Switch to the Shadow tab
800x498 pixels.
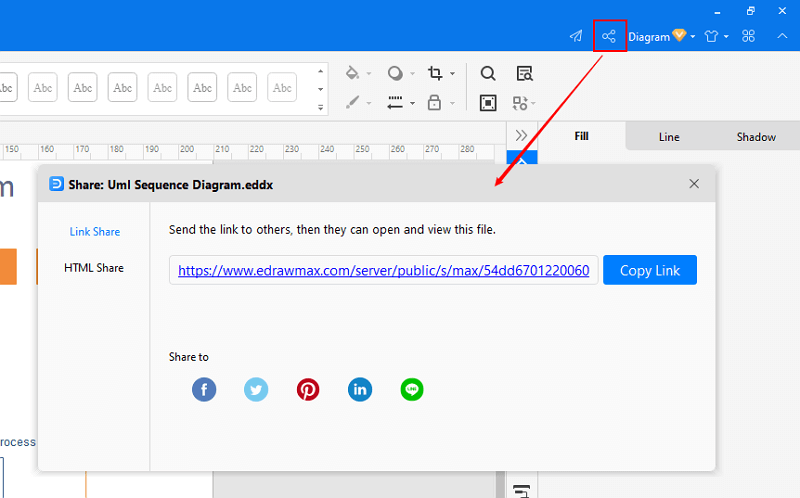[x=756, y=137]
